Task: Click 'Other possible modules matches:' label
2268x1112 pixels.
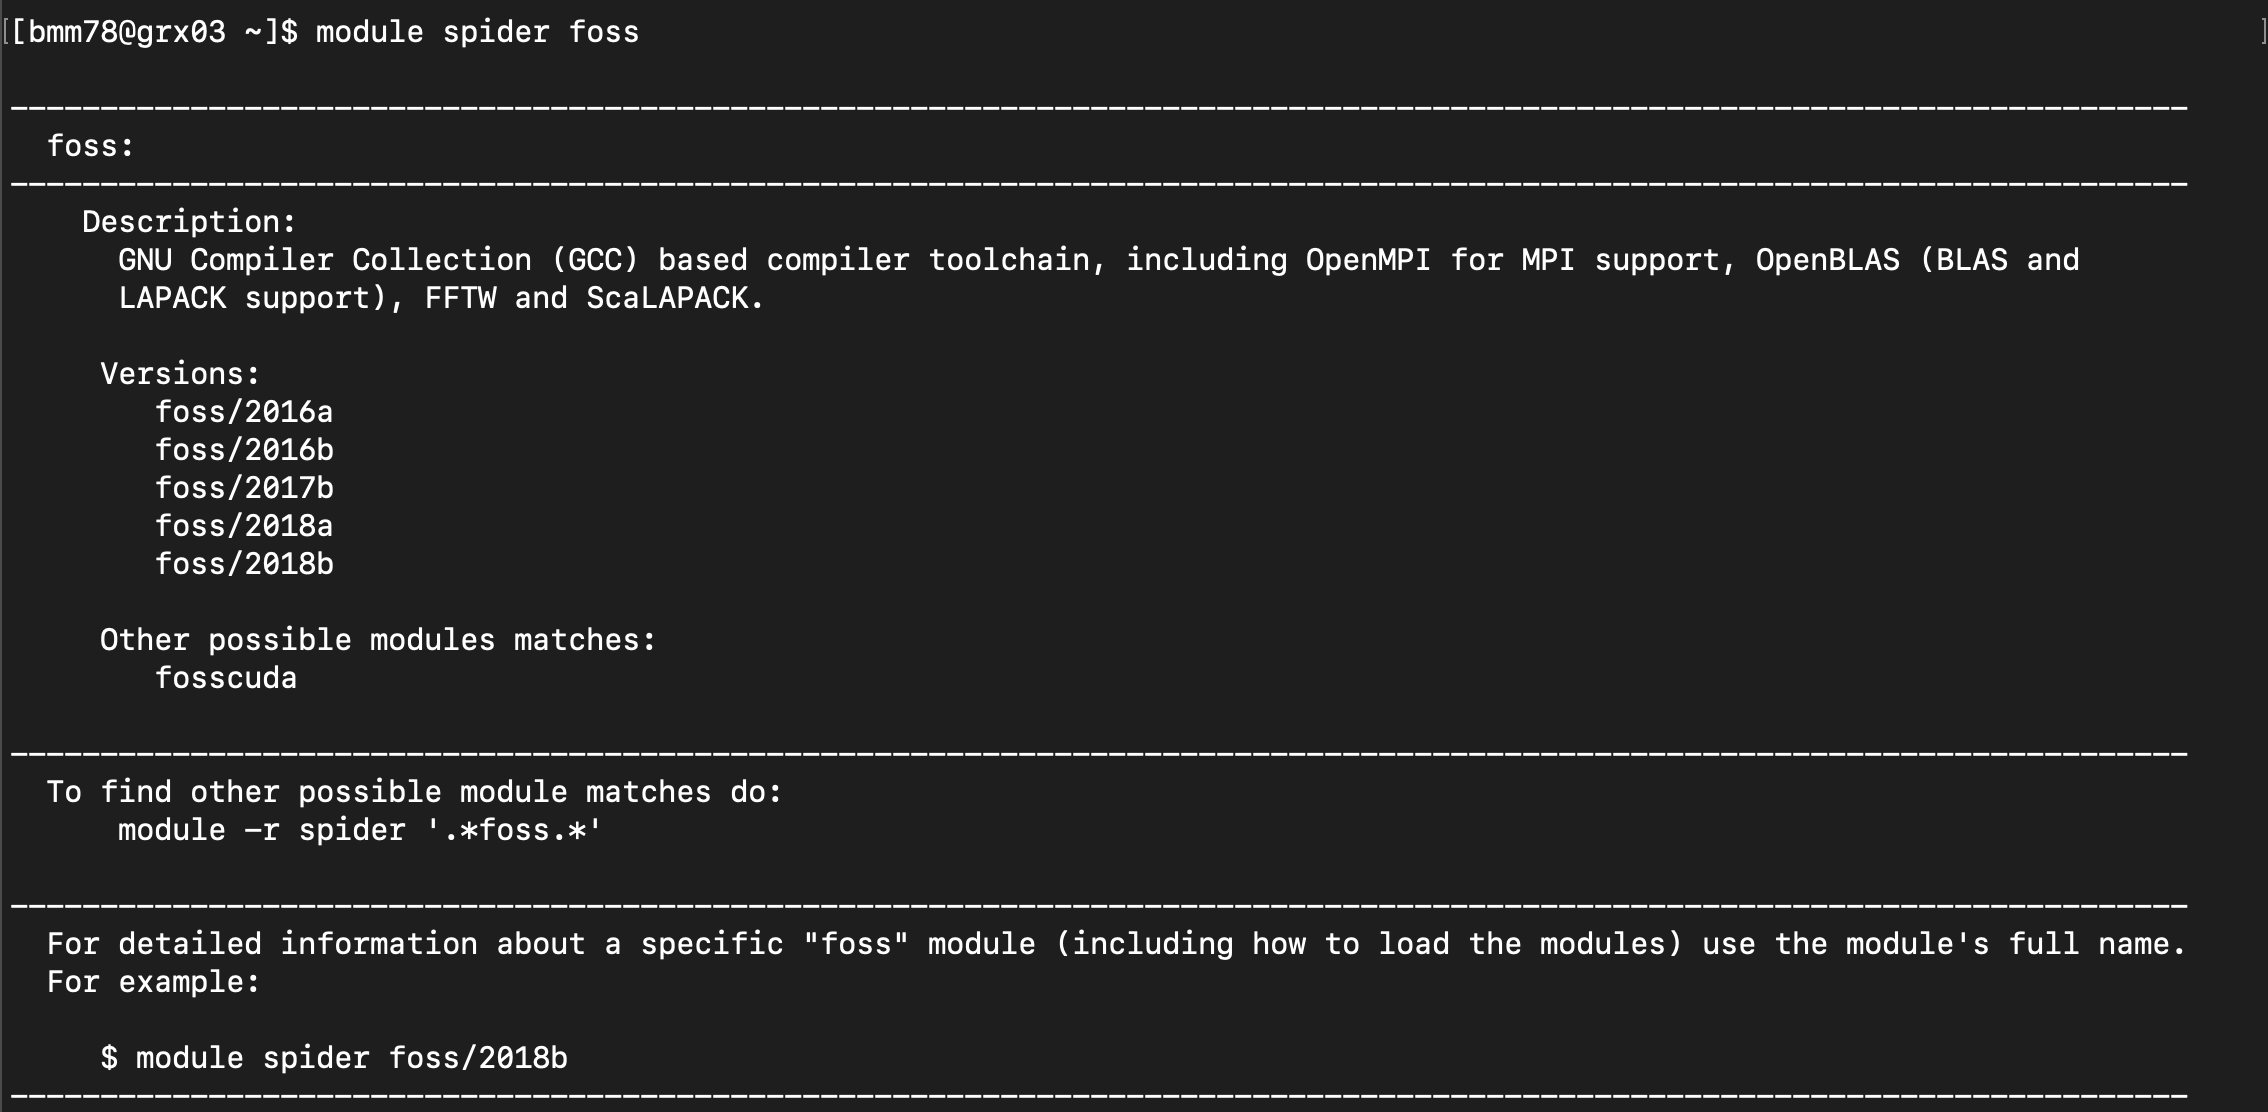Action: pos(378,640)
